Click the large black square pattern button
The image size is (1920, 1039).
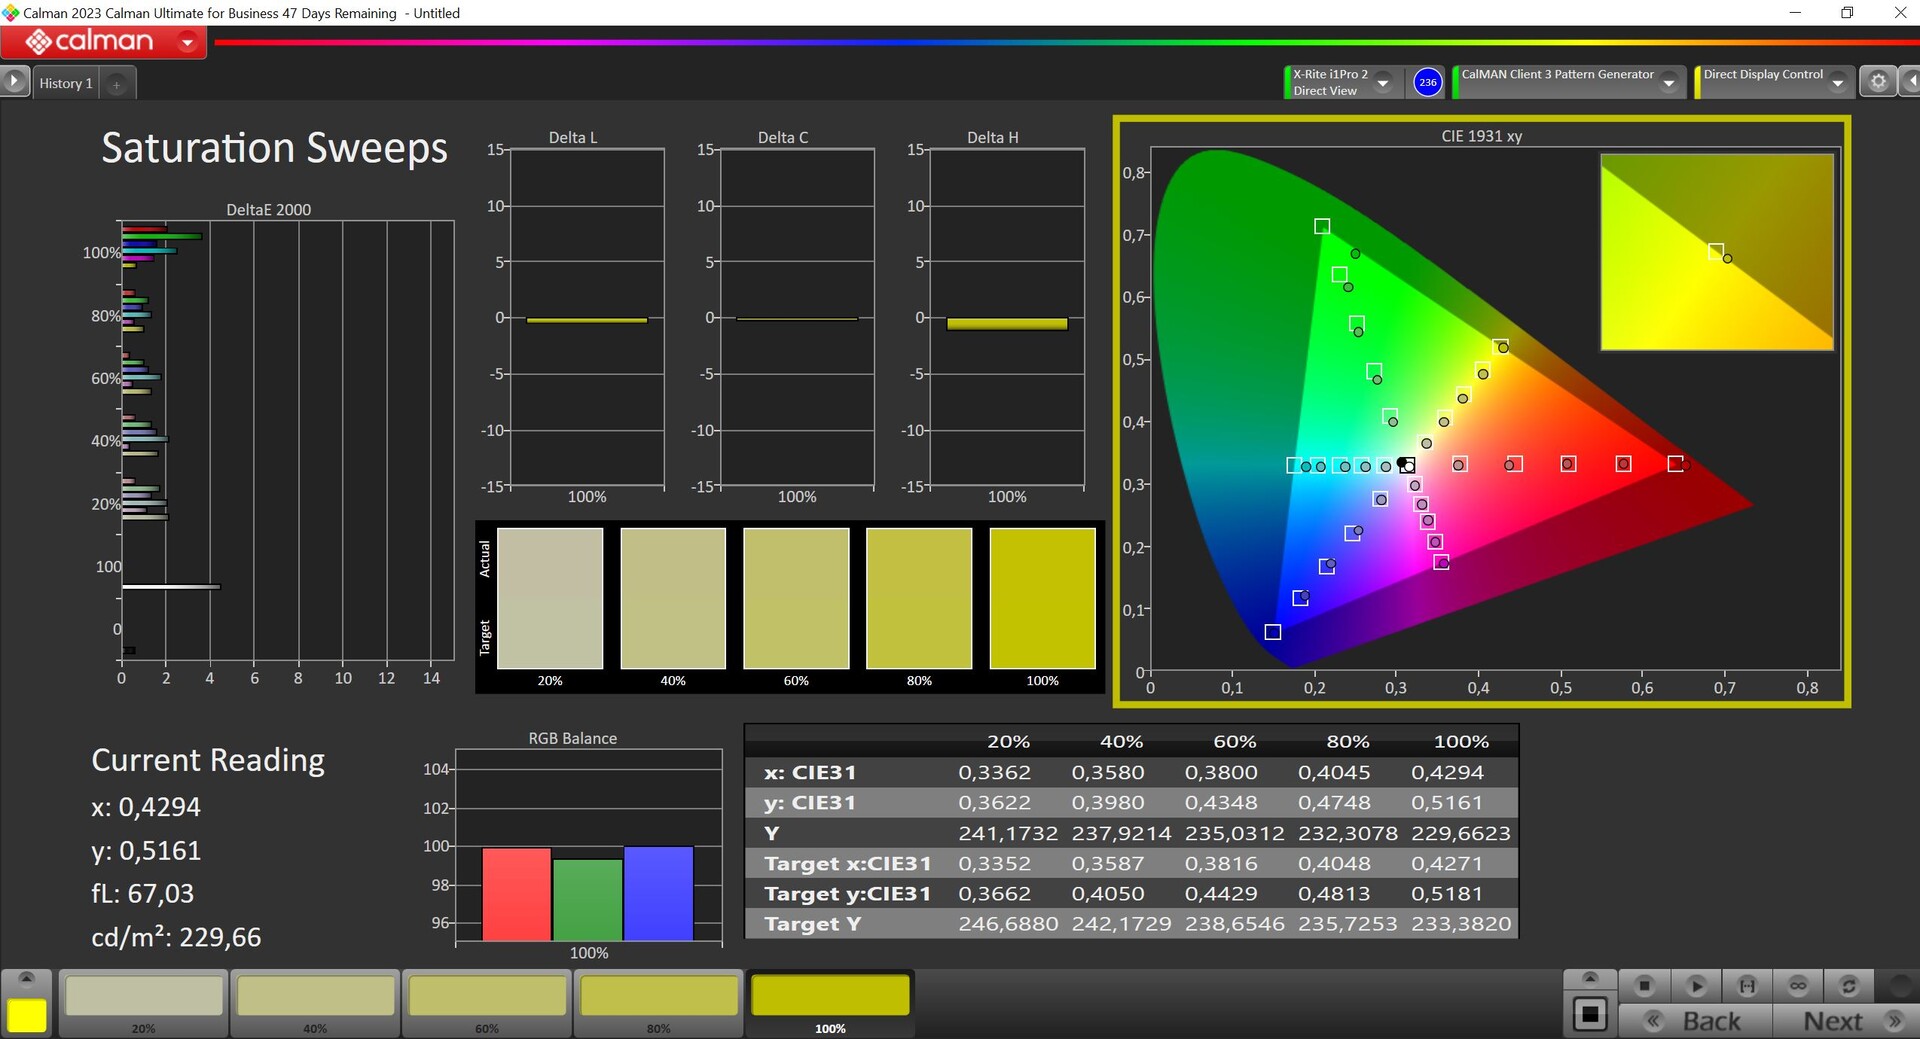[1590, 1014]
